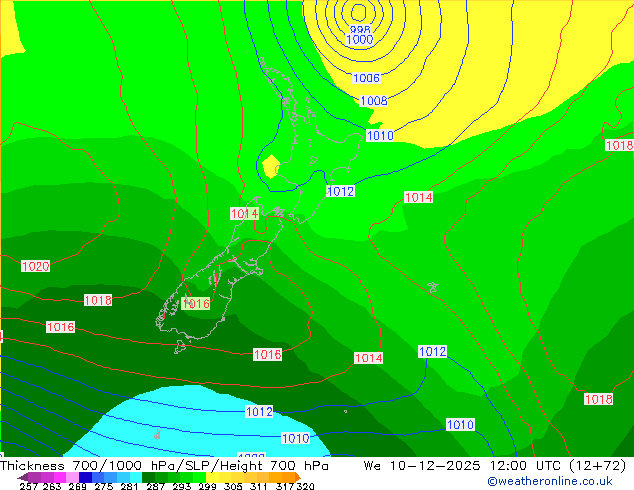Click 1016 label on the far left
Screen dimensions: 634x490
pyautogui.click(x=61, y=327)
